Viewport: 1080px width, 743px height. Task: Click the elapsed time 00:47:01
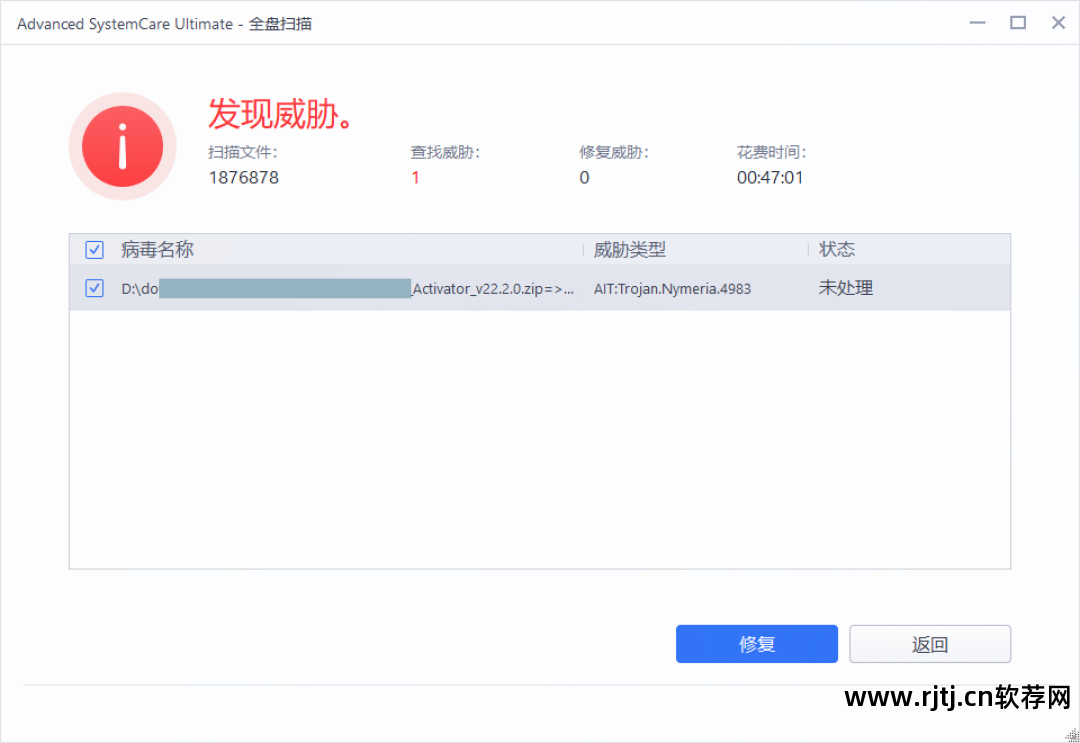pos(771,177)
